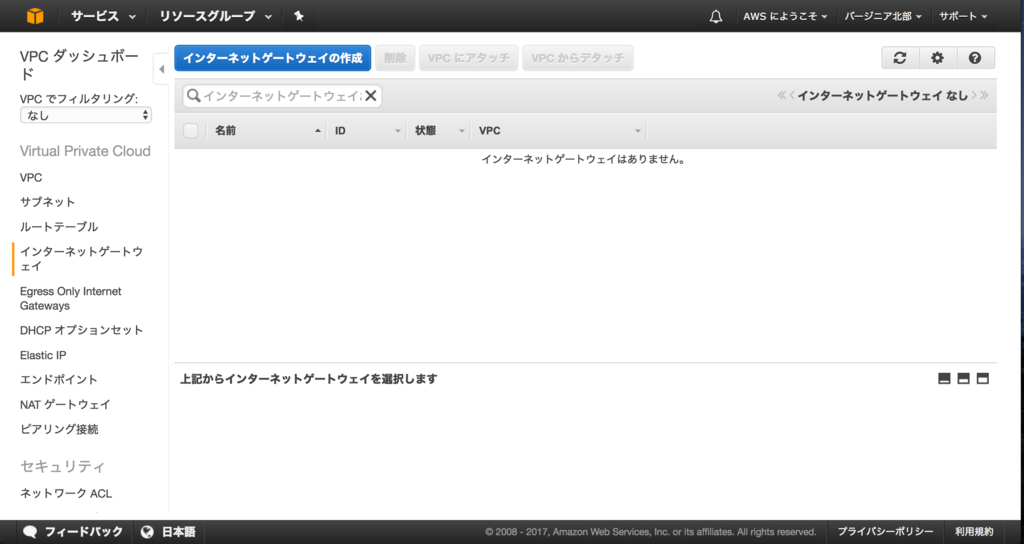
Task: Open the VPC filter dropdown showing なし
Action: click(86, 116)
